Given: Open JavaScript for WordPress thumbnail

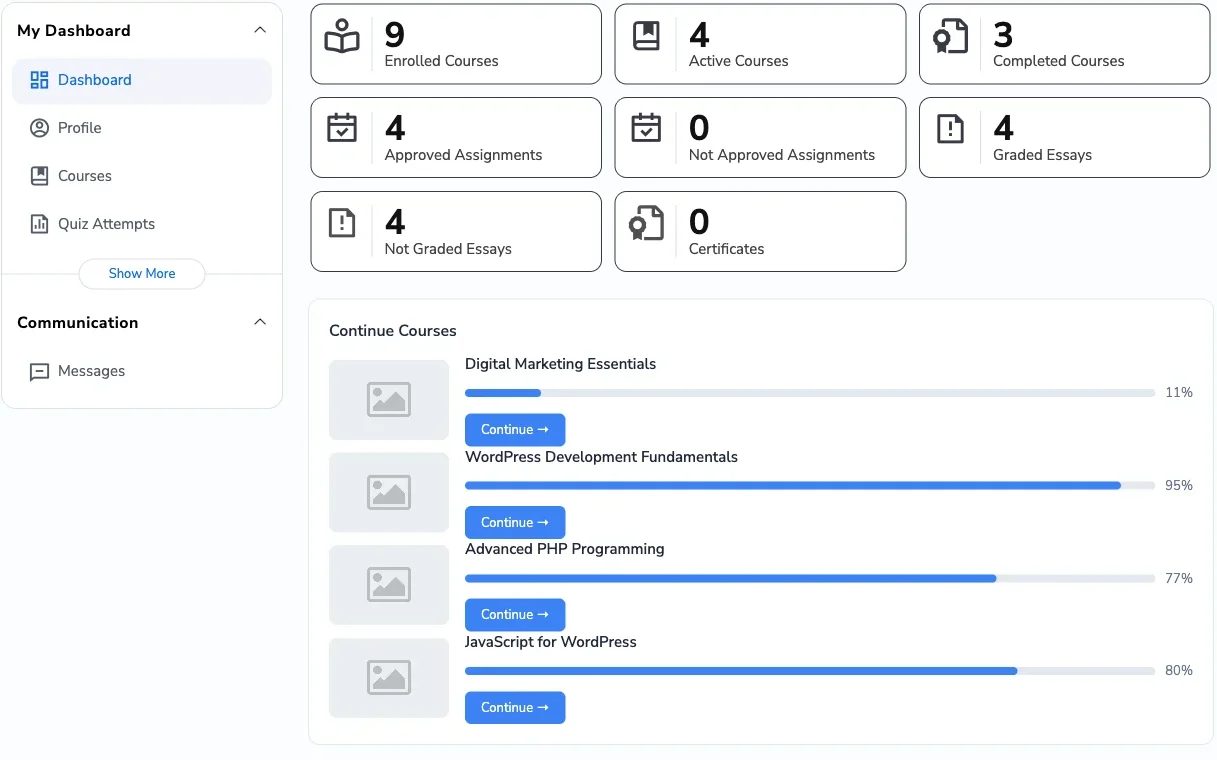Looking at the screenshot, I should pos(389,678).
